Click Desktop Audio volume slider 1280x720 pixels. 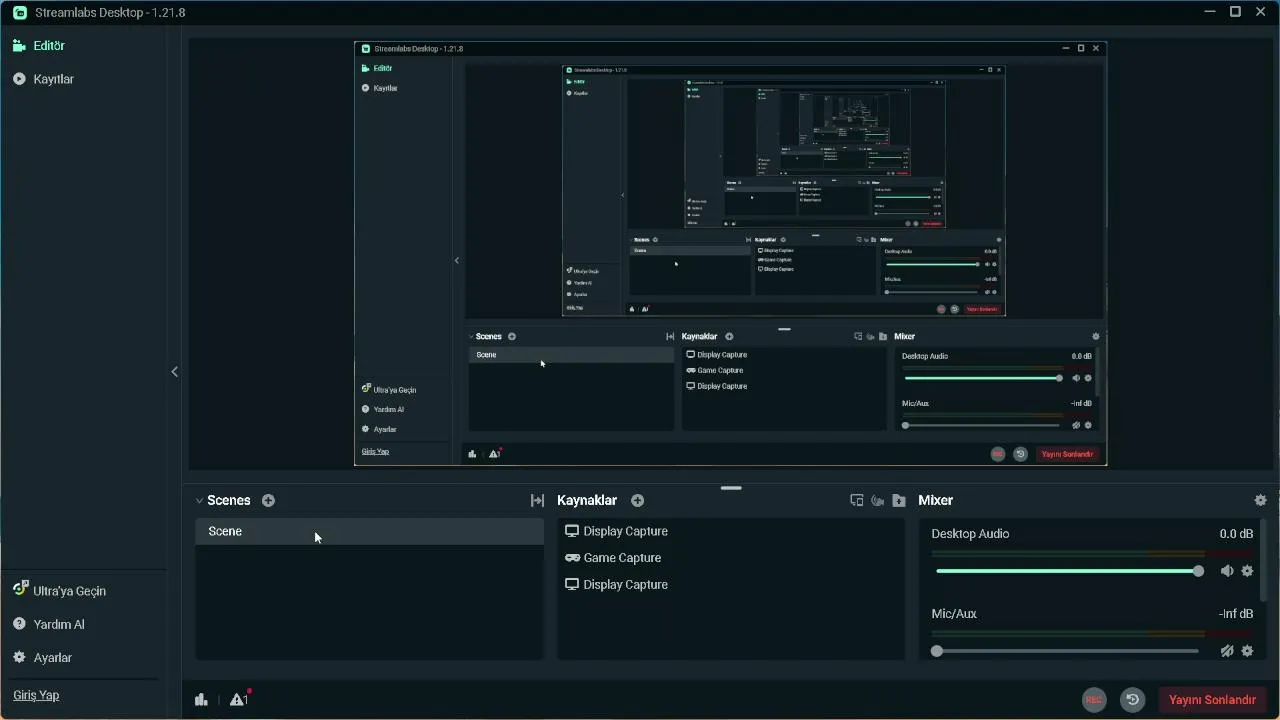coord(1067,571)
